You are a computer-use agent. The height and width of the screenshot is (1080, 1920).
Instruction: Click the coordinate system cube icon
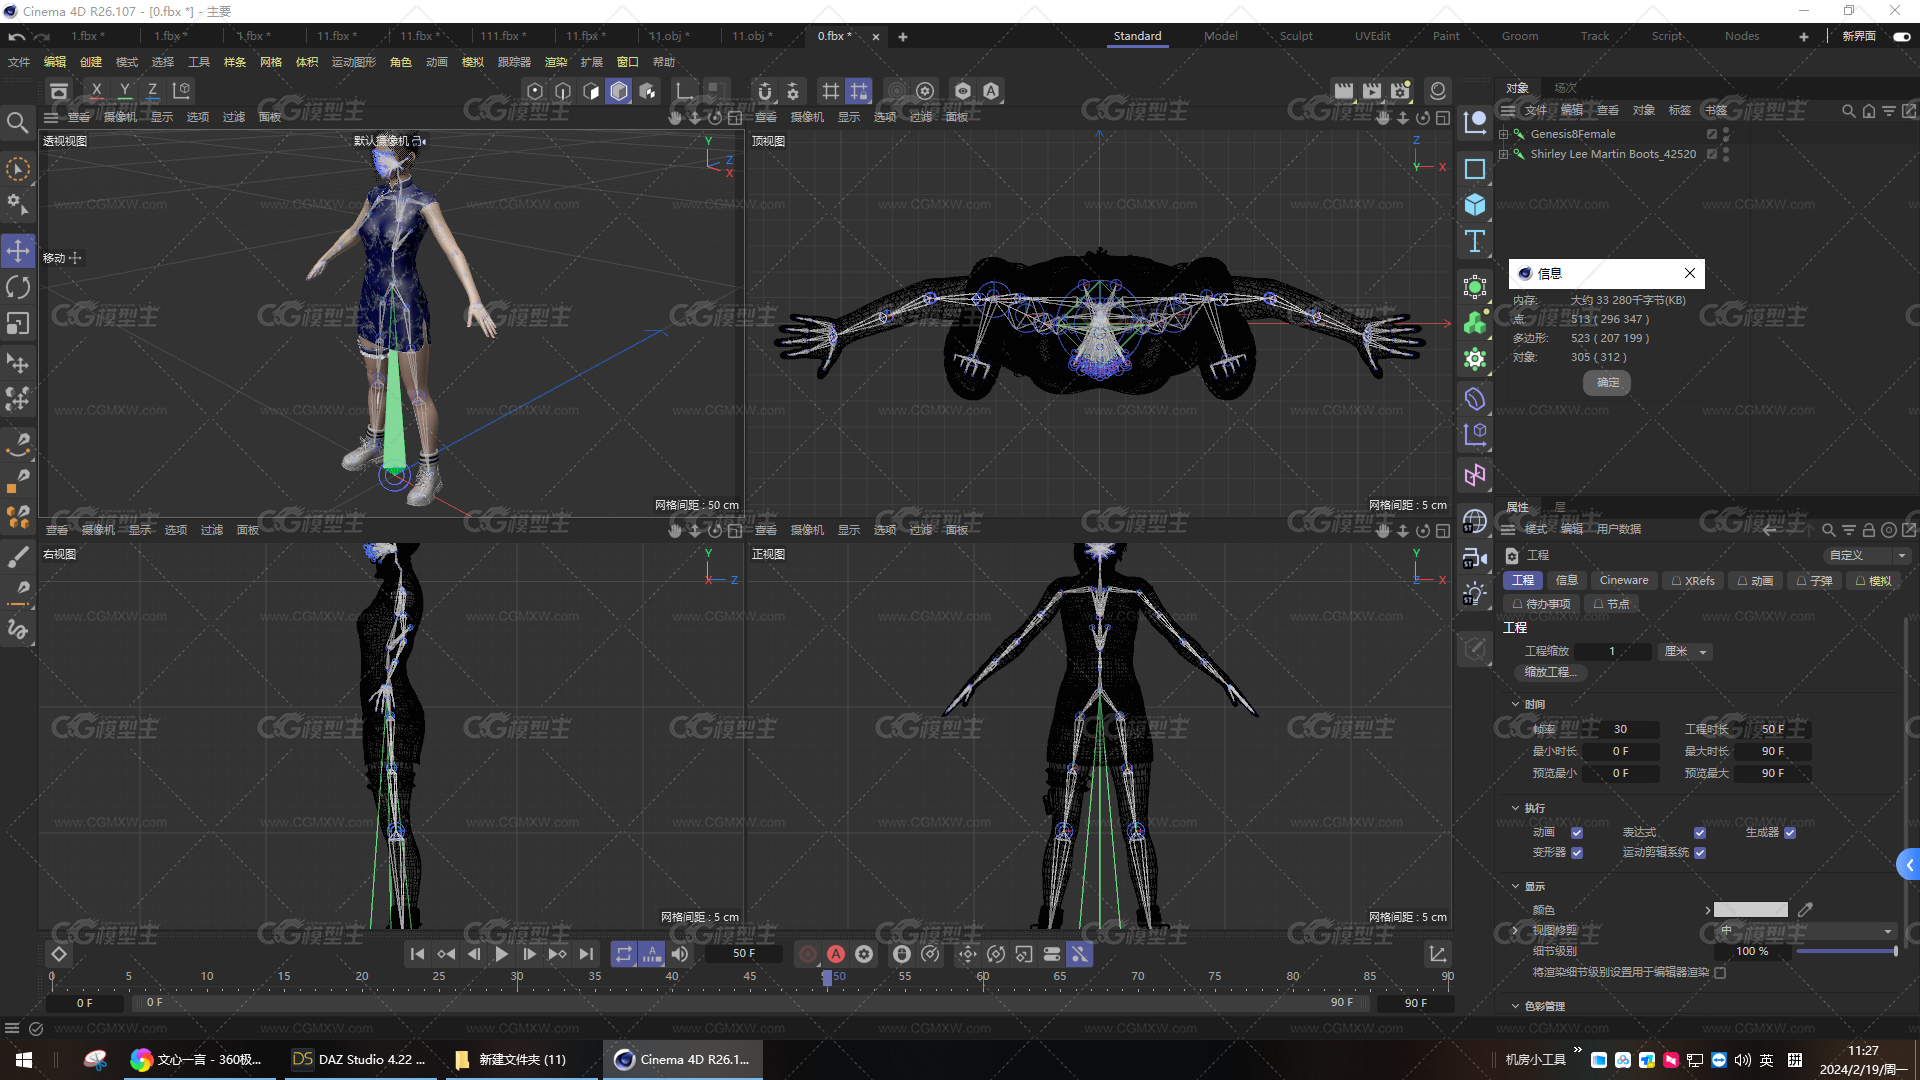pos(181,91)
